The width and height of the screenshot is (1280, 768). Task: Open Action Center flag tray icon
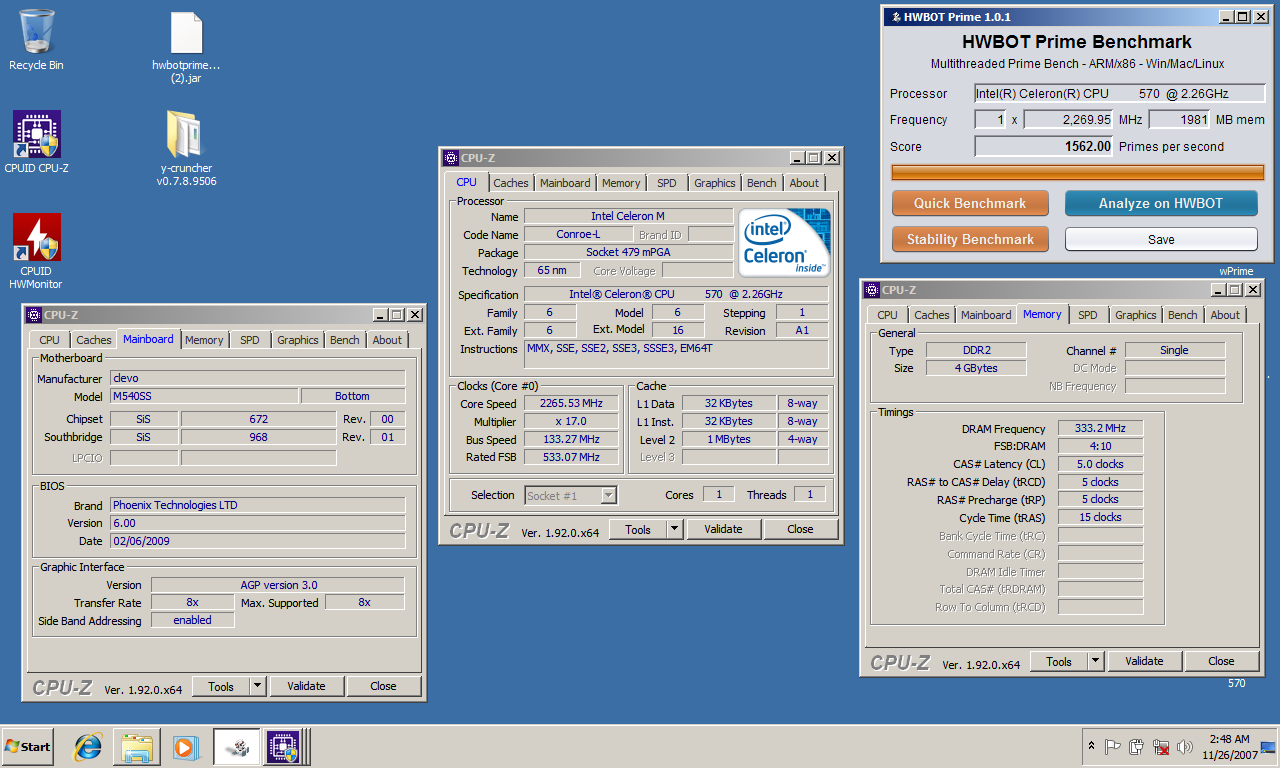click(1113, 746)
